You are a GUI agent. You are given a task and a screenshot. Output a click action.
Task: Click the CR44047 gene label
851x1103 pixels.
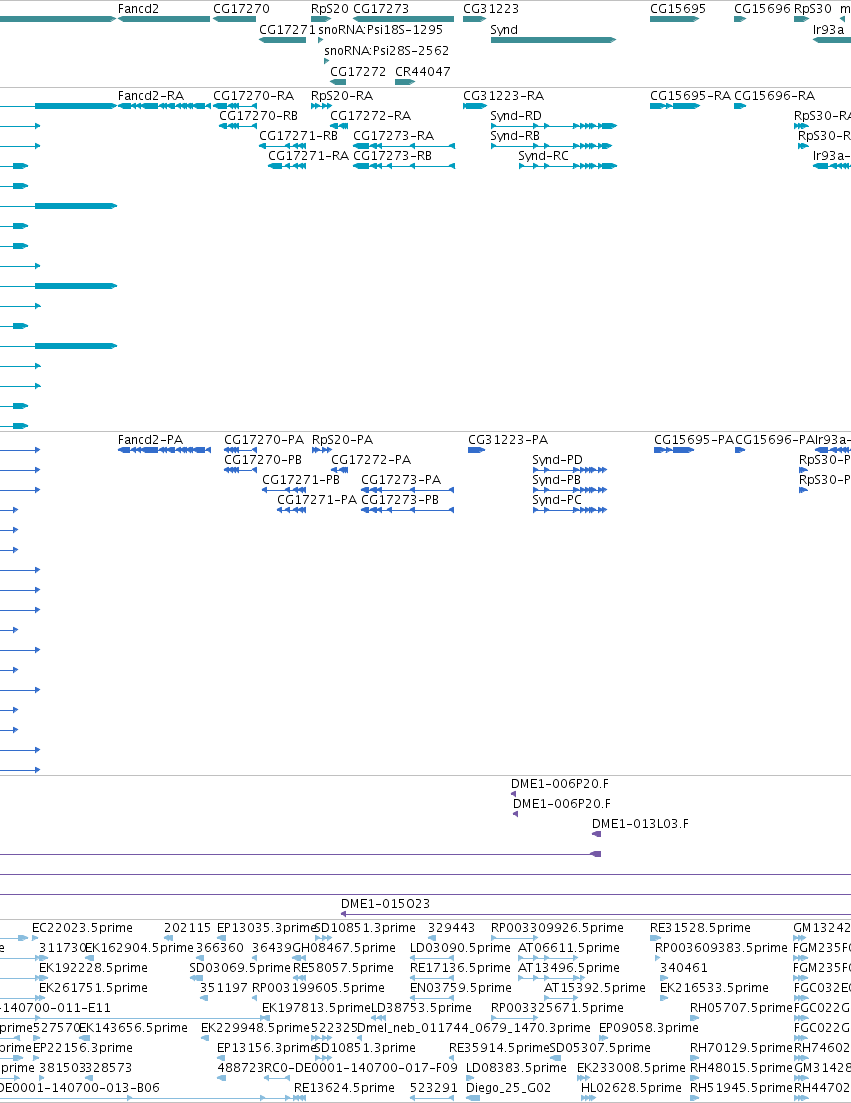click(x=423, y=72)
